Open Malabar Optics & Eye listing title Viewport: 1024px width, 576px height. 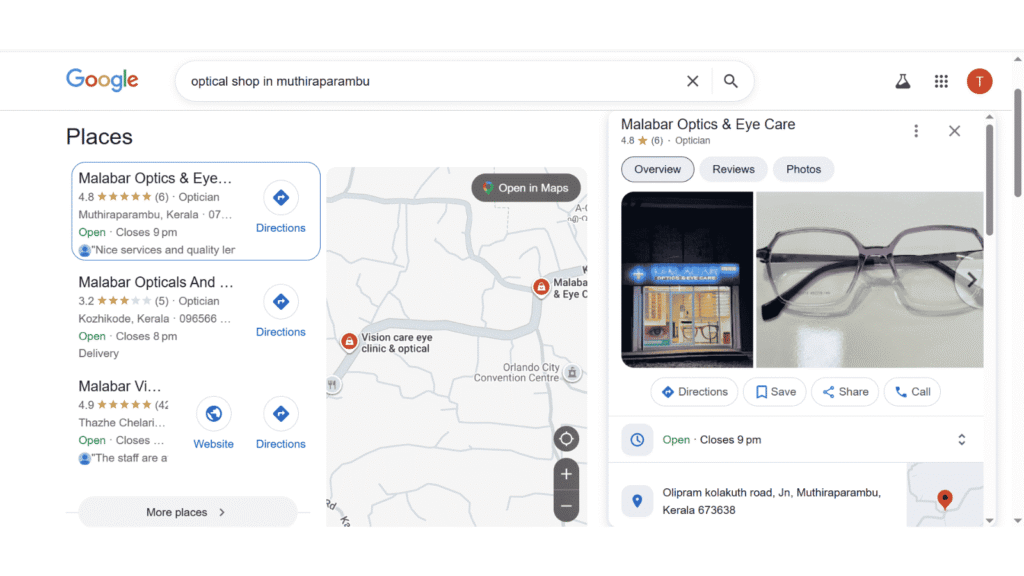(x=155, y=178)
